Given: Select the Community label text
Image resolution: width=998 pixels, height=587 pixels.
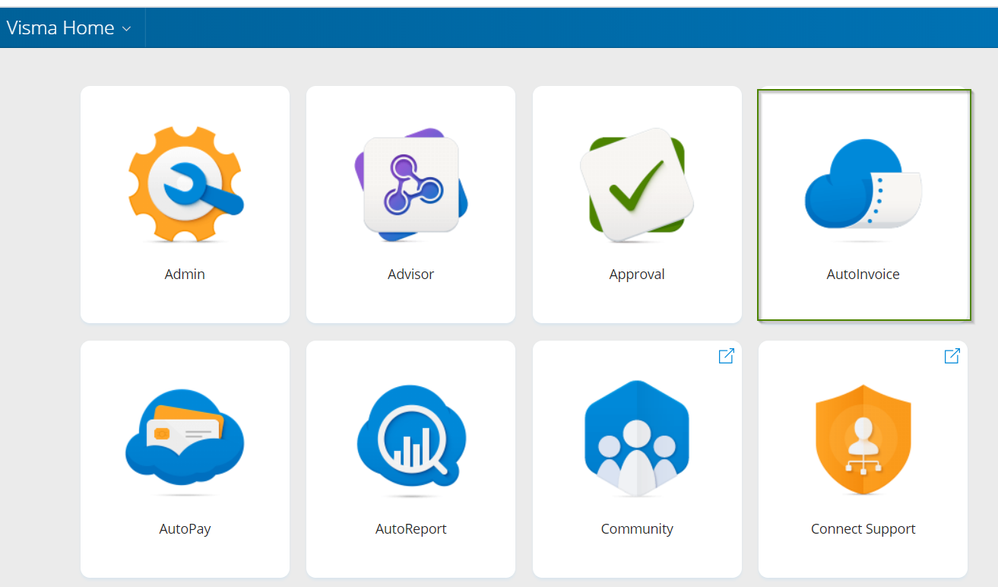Looking at the screenshot, I should click(x=636, y=529).
